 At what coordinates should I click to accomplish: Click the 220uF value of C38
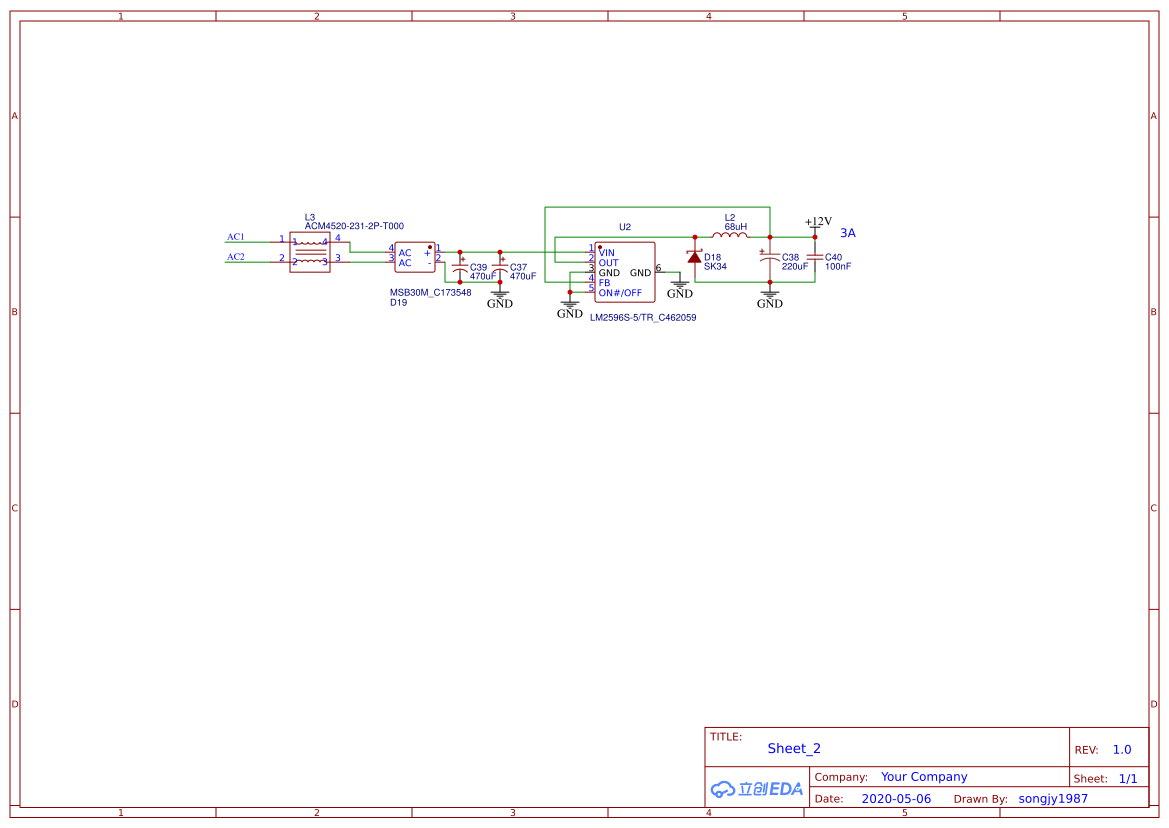(795, 267)
